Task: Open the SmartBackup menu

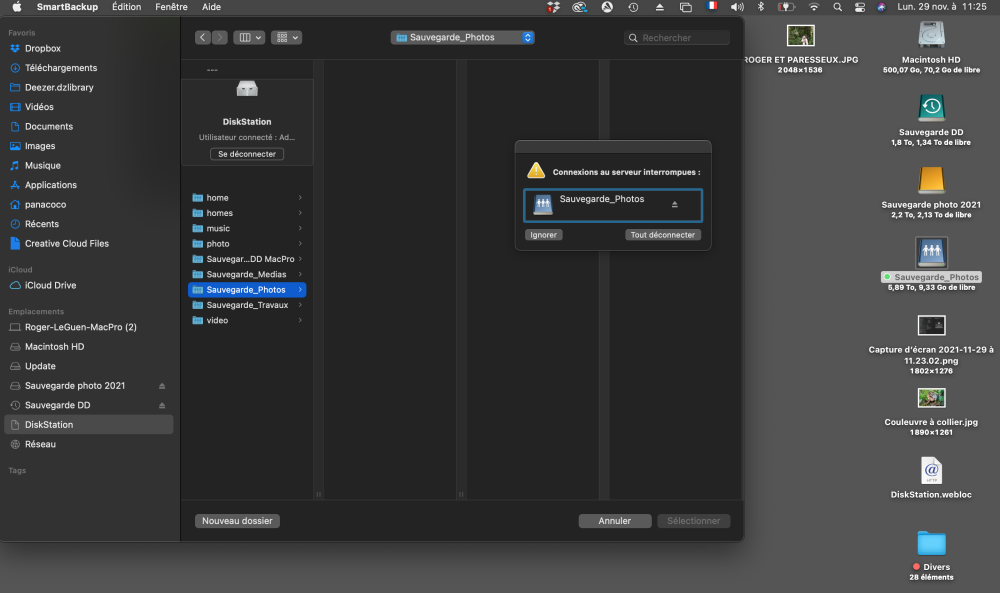Action: [x=67, y=7]
